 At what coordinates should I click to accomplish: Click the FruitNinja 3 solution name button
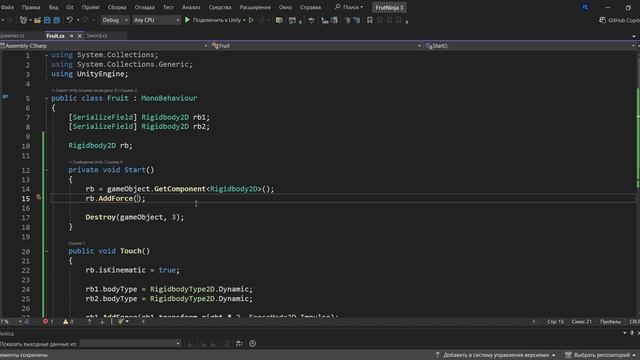(x=389, y=7)
